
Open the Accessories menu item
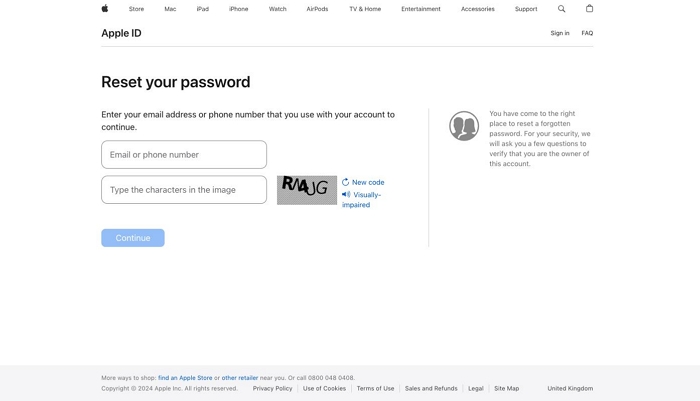(478, 9)
